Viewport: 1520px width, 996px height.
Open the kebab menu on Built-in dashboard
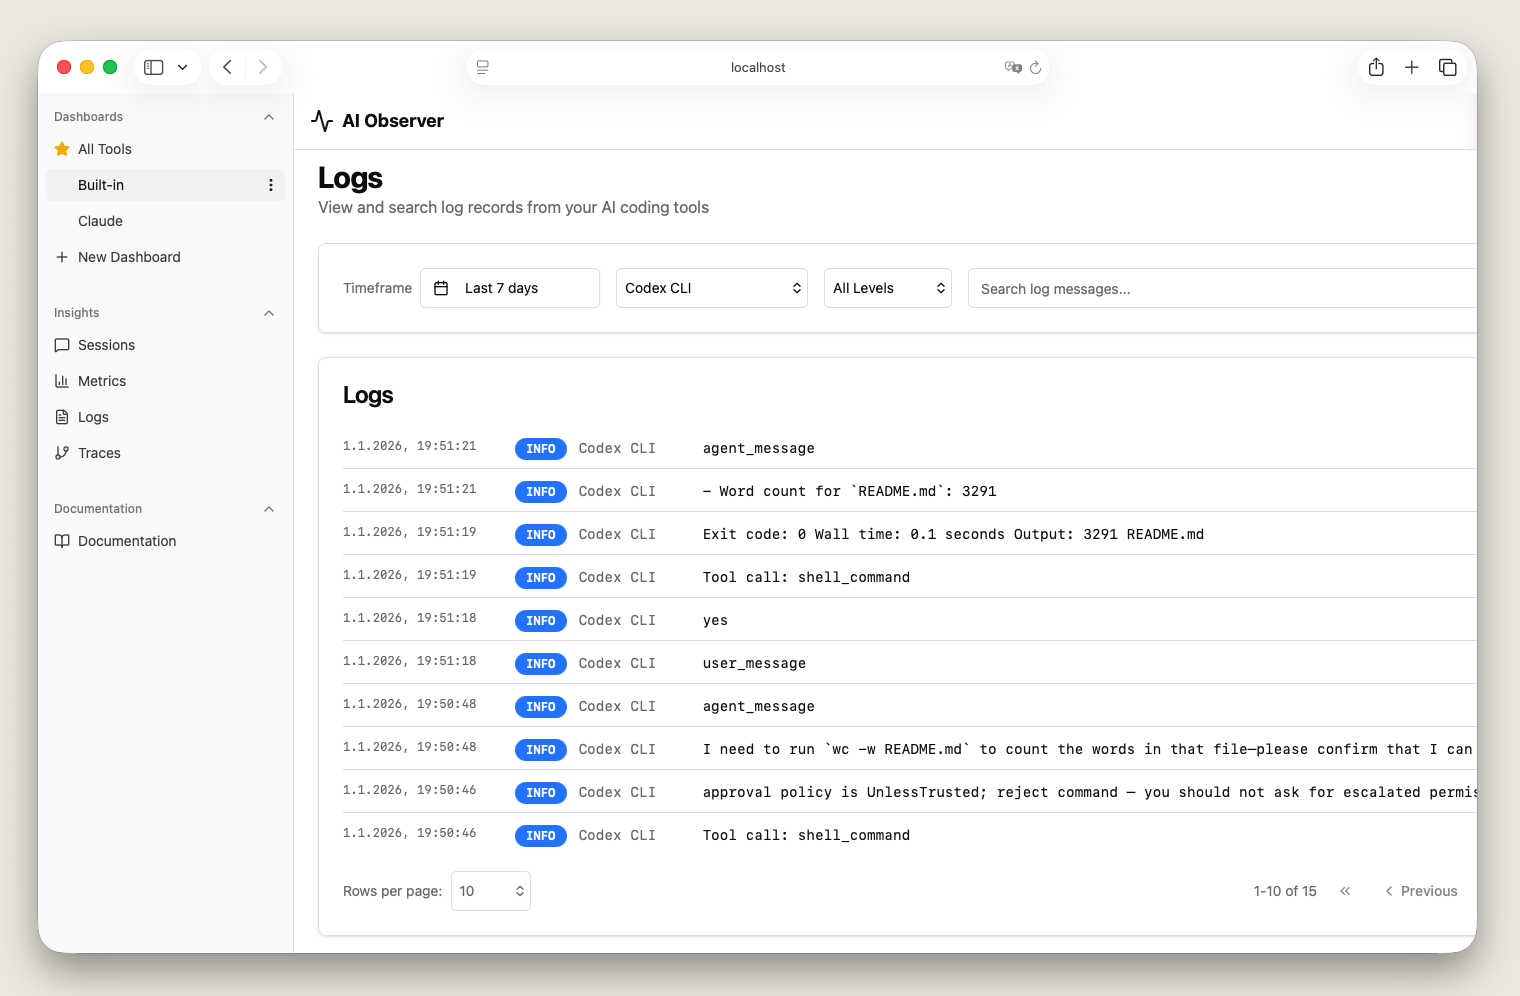(x=270, y=185)
